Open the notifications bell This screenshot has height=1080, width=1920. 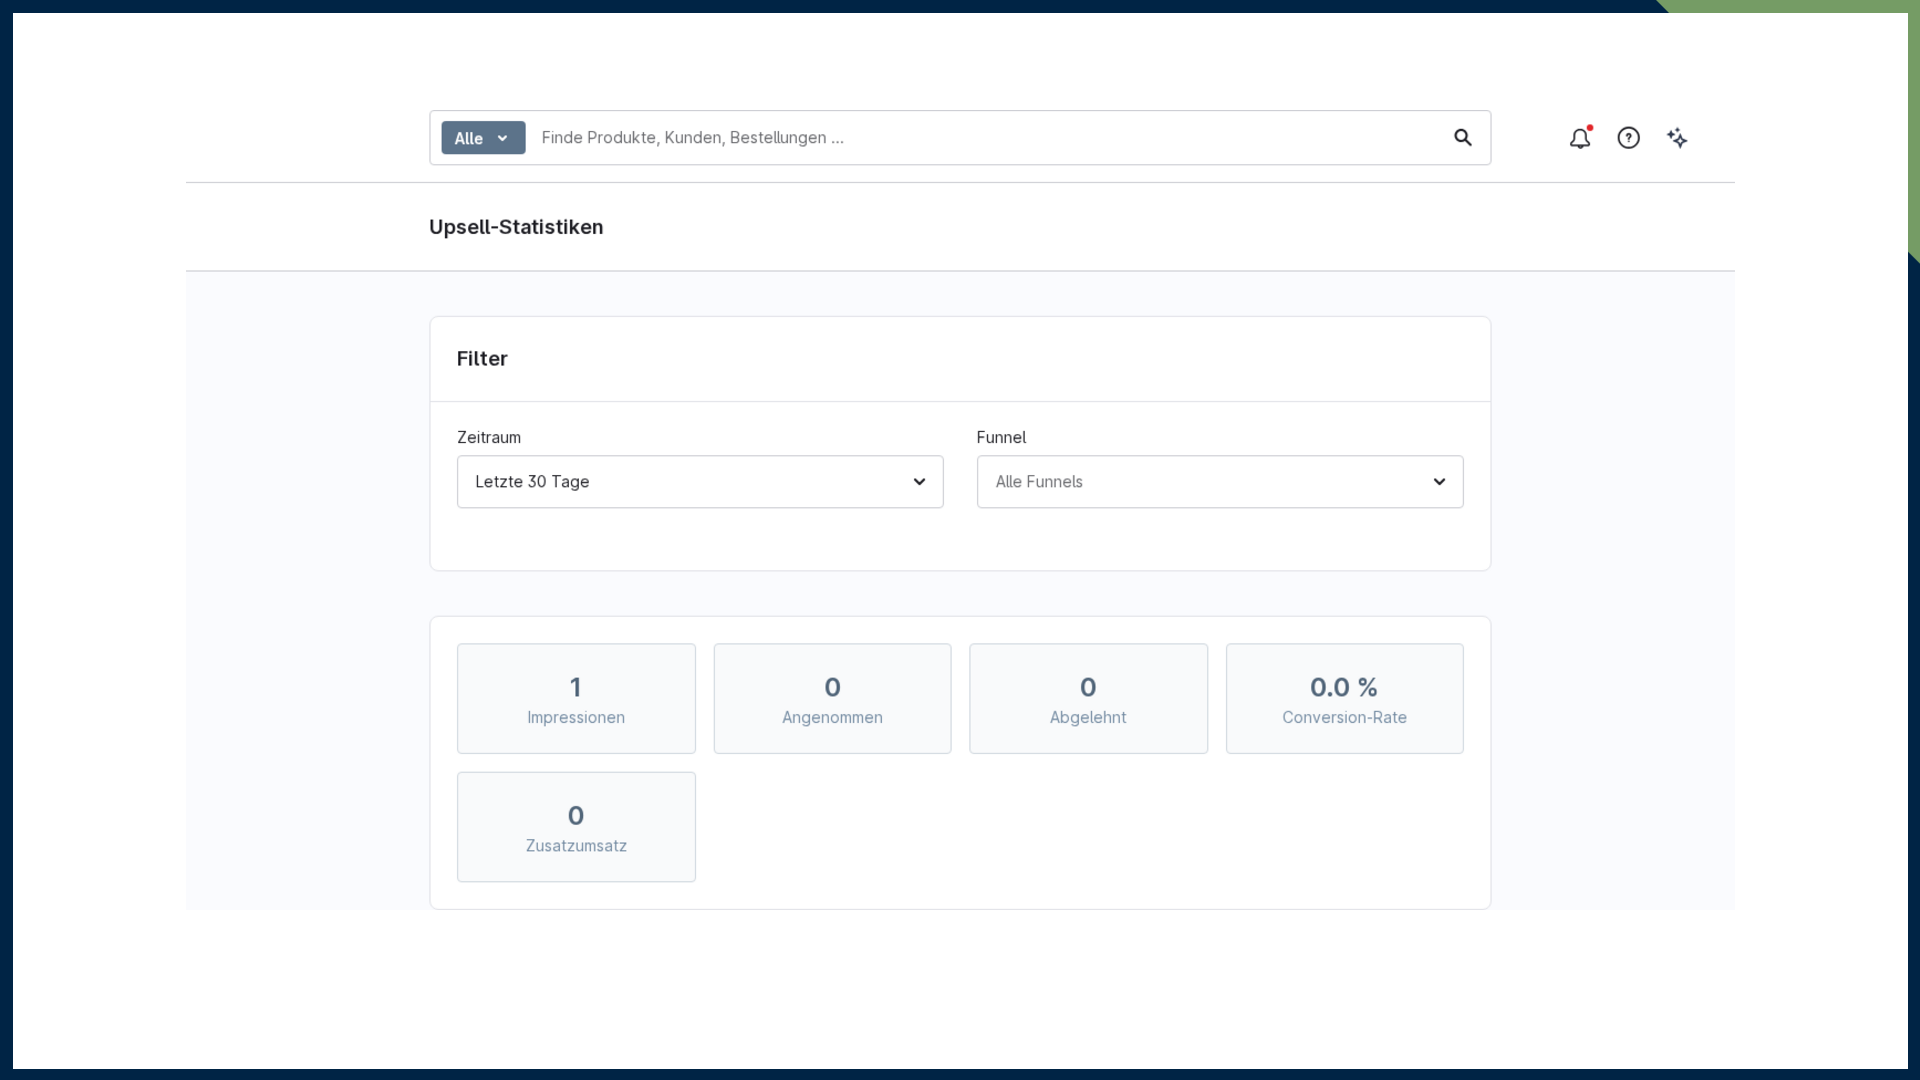(1580, 138)
